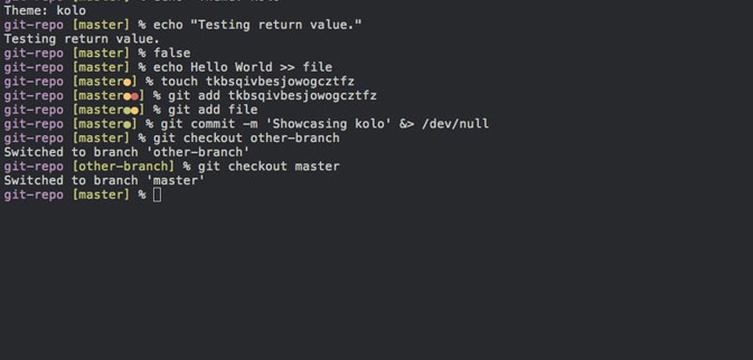Screen dimensions: 753x360
Task: Click the 'Switched to branch 'master'' output line
Action: coord(104,180)
